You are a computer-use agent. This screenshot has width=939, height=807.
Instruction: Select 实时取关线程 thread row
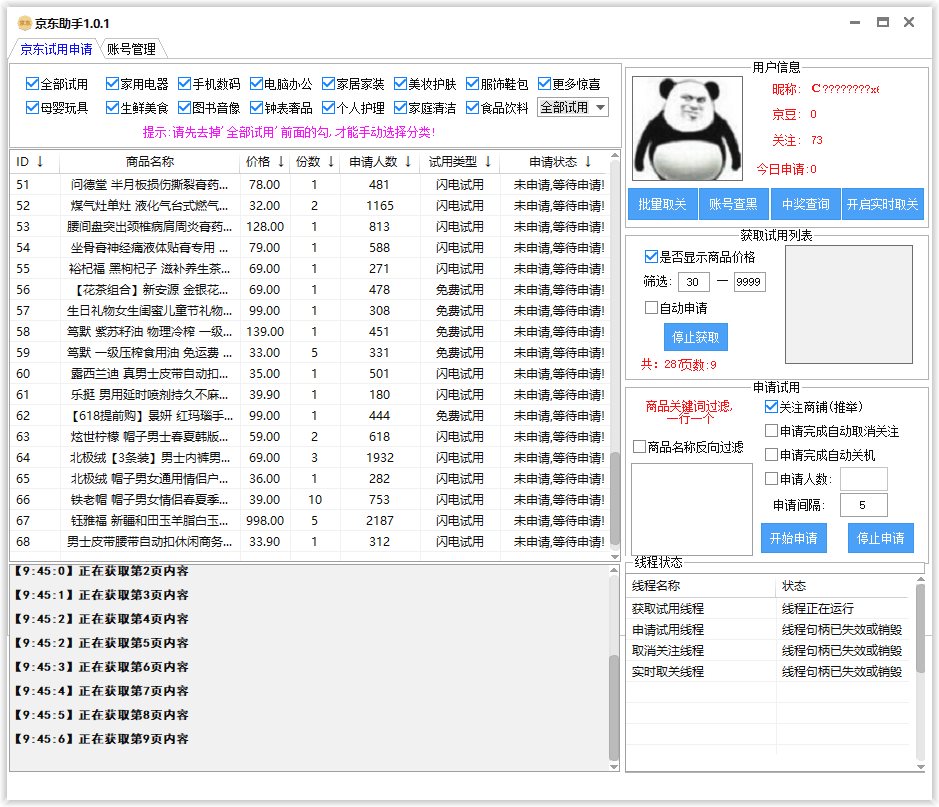pos(770,672)
